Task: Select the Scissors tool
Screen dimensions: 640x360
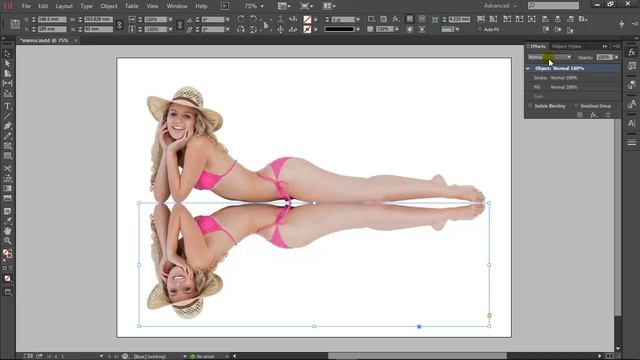Action: click(7, 168)
